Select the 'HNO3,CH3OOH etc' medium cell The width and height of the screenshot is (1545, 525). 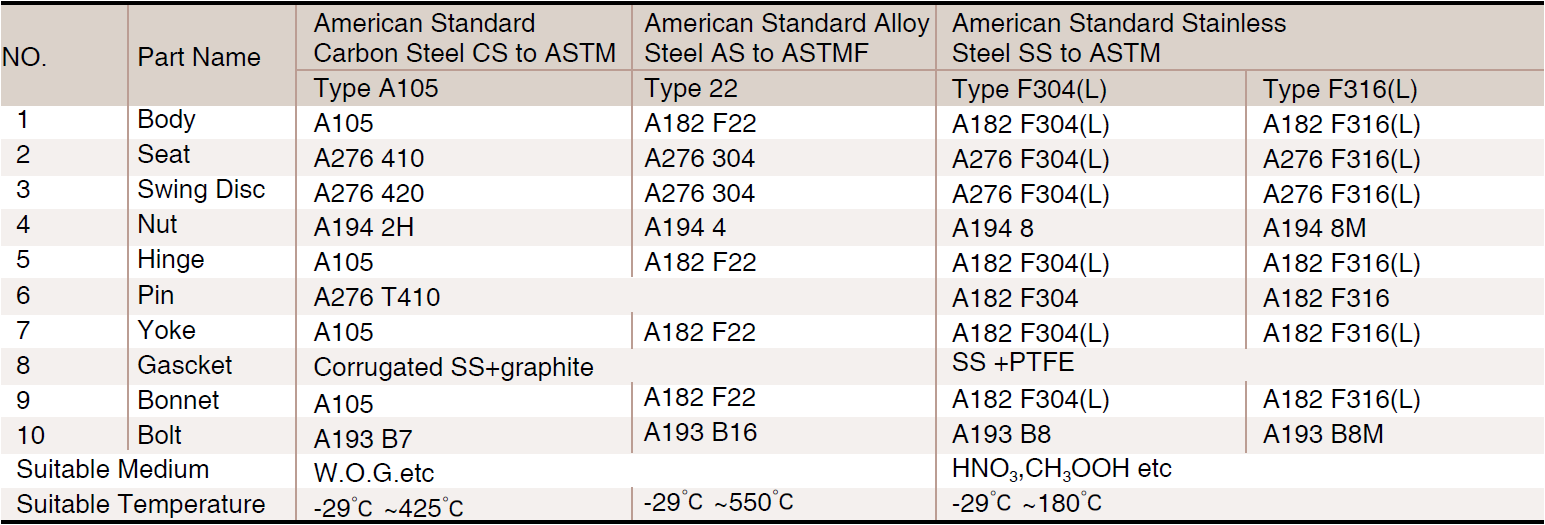(x=1062, y=469)
